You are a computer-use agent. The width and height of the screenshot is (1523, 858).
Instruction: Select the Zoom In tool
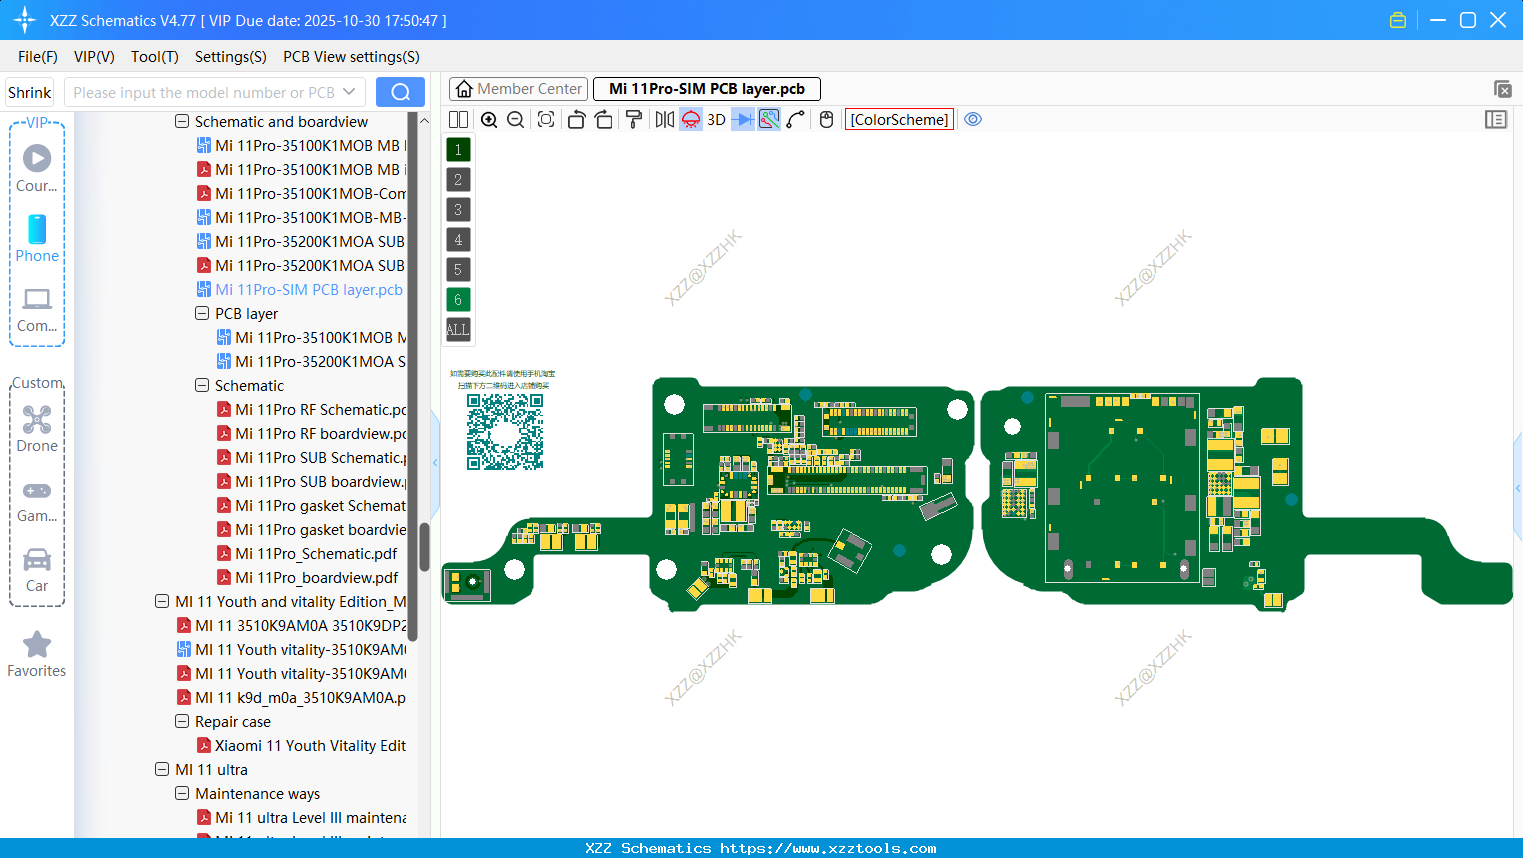489,119
